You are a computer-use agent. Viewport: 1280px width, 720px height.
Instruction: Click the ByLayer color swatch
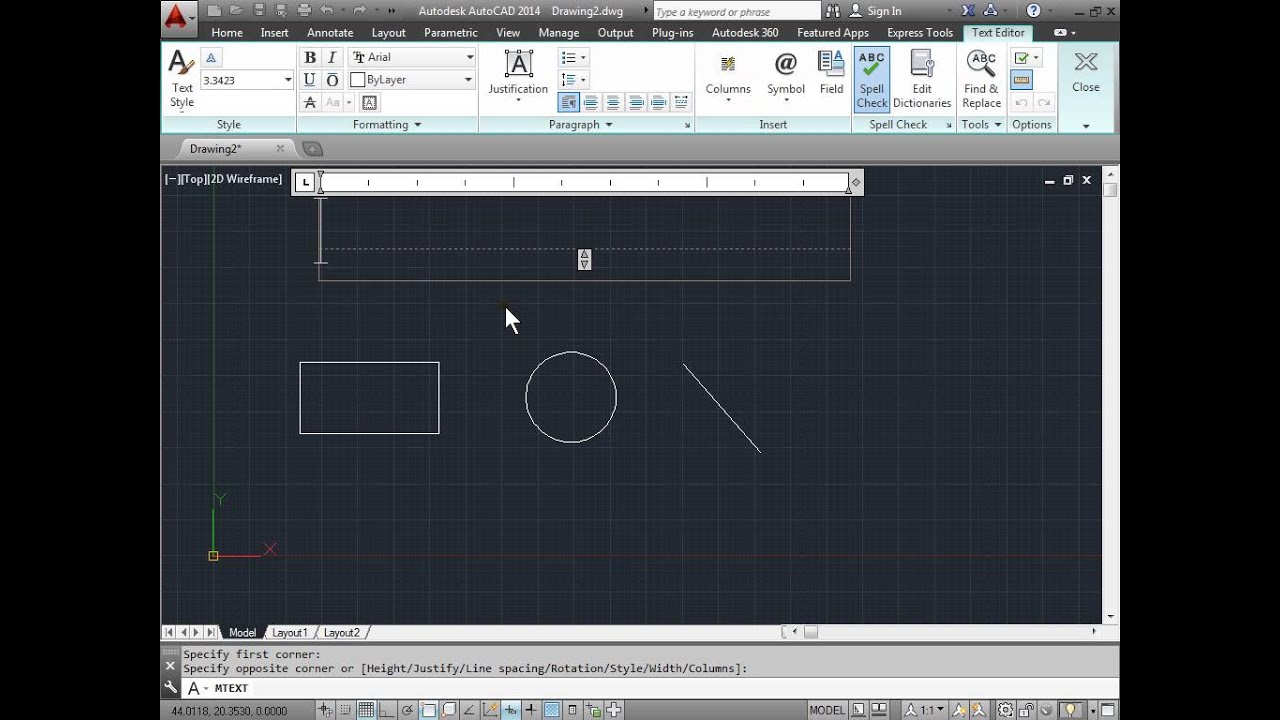point(357,79)
